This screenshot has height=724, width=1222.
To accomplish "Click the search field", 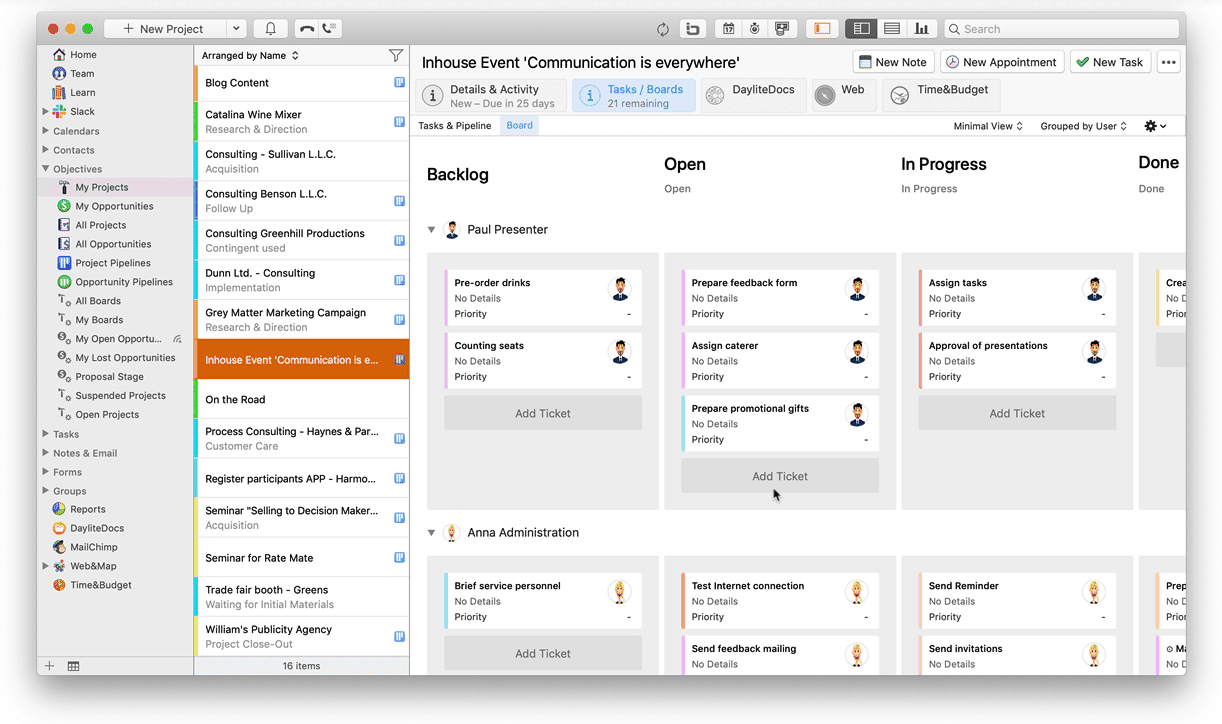I will coord(1065,29).
